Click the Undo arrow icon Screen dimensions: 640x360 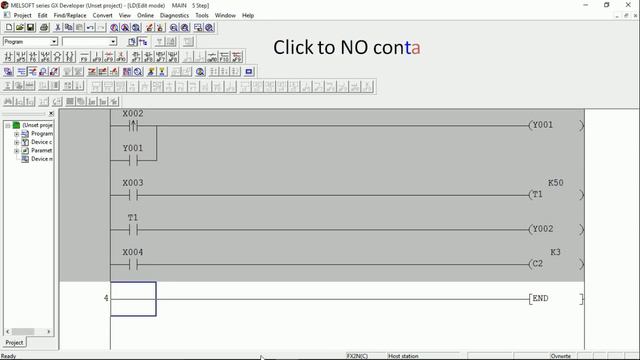pos(90,27)
